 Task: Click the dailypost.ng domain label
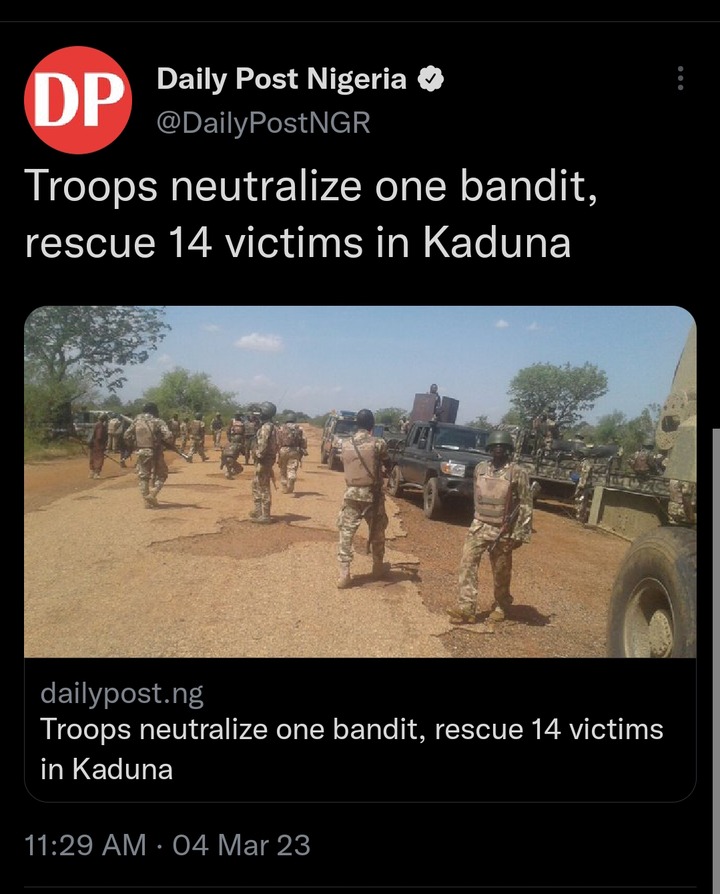122,694
